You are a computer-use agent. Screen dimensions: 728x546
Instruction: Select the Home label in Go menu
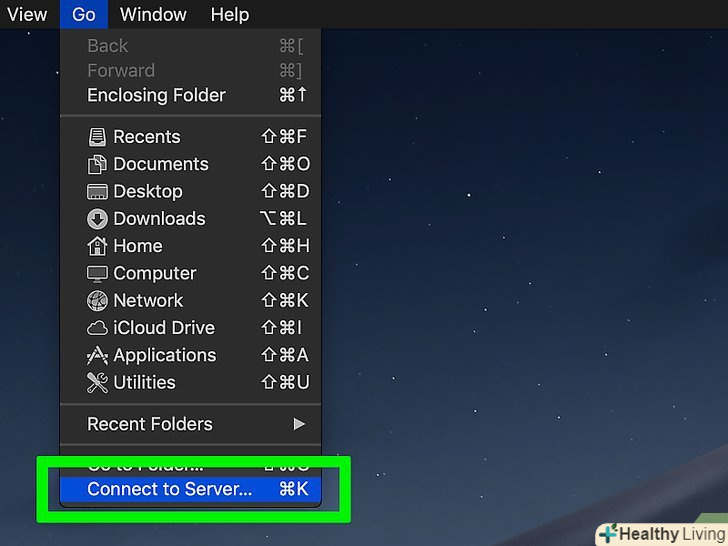click(138, 246)
